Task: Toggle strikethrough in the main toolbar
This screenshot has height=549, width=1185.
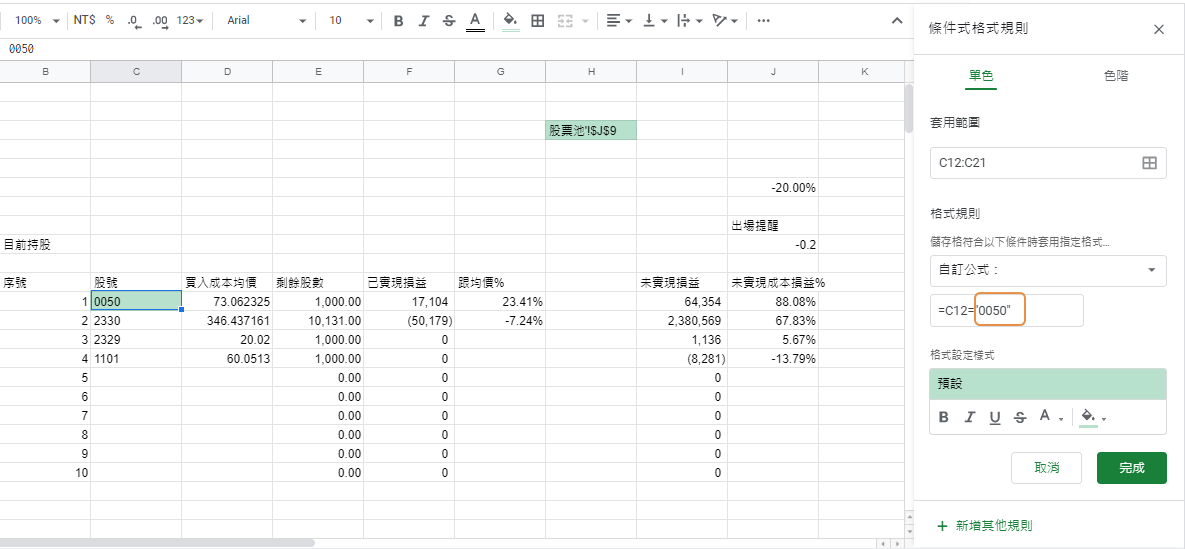Action: coord(448,20)
